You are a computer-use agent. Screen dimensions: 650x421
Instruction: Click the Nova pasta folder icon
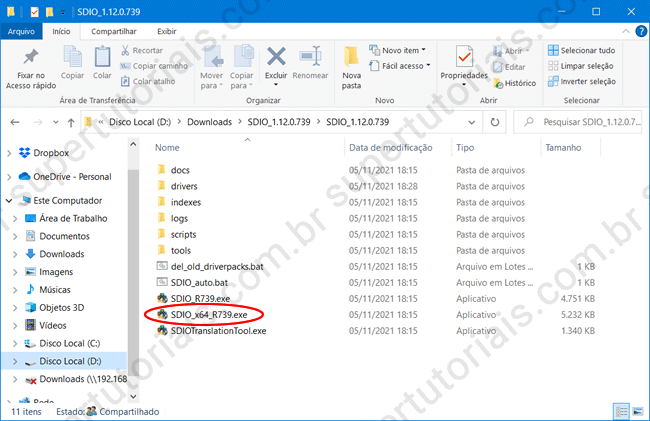tap(352, 57)
